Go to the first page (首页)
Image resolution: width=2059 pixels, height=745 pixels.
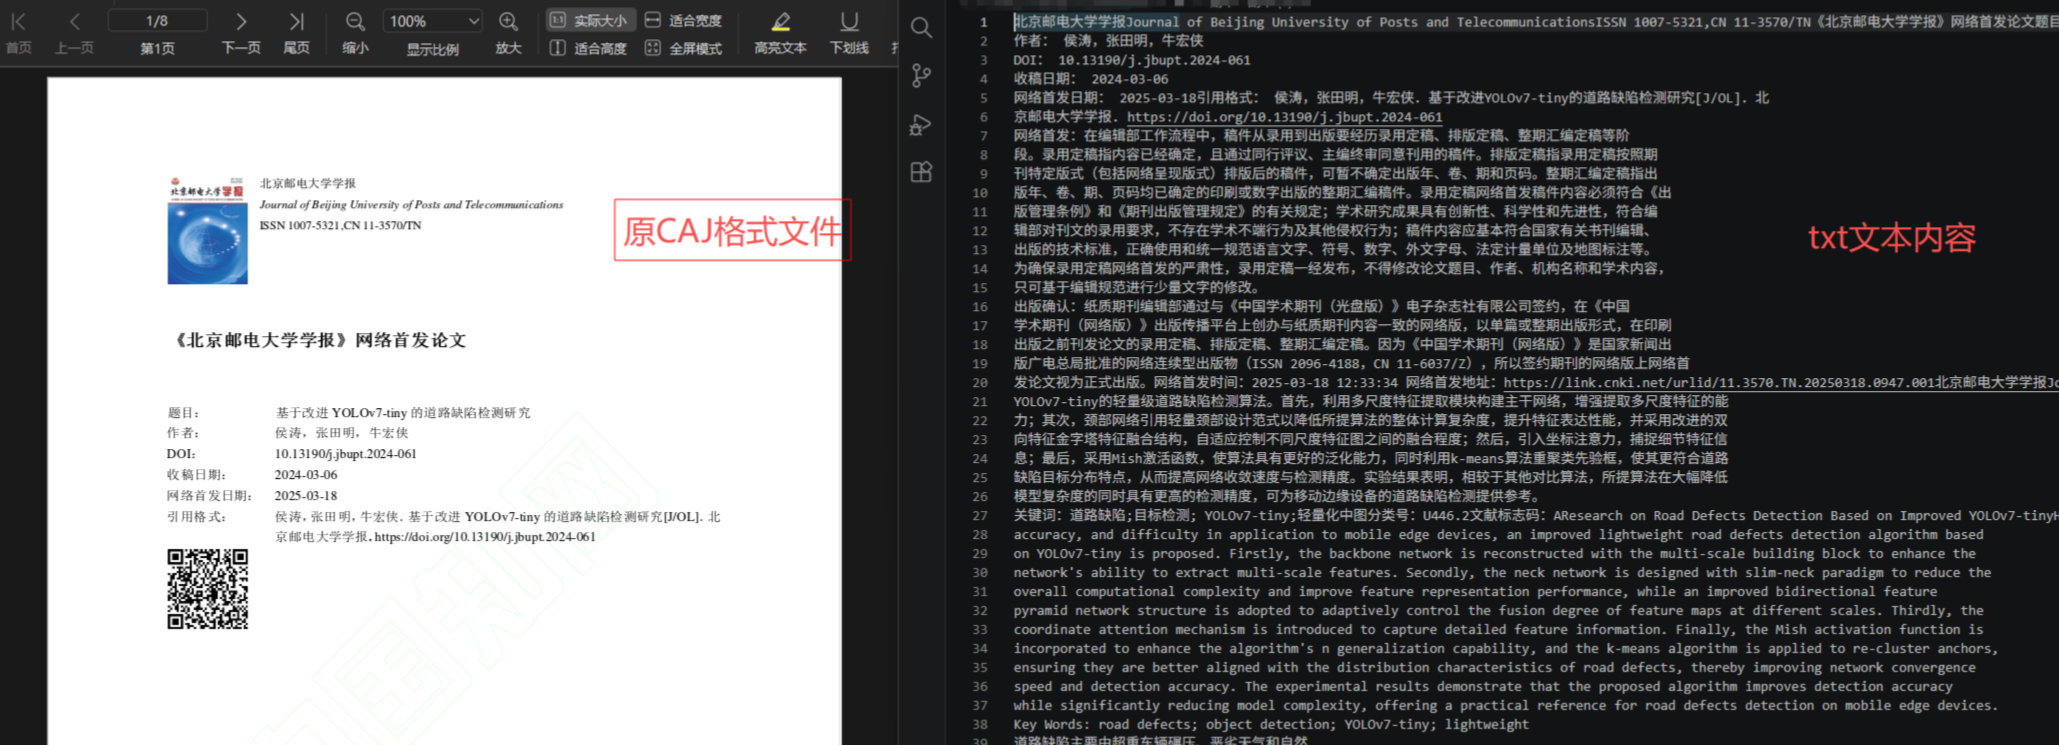19,32
